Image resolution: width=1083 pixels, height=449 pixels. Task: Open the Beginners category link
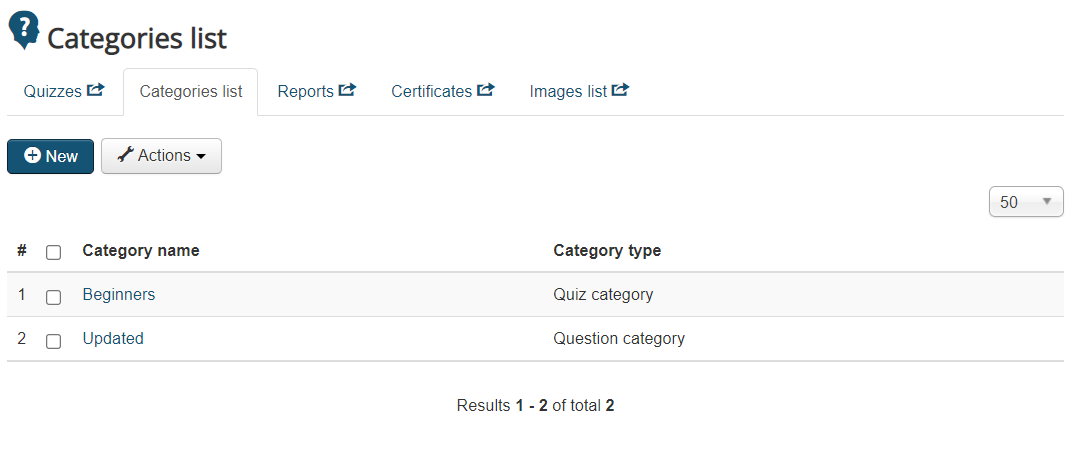click(x=118, y=295)
